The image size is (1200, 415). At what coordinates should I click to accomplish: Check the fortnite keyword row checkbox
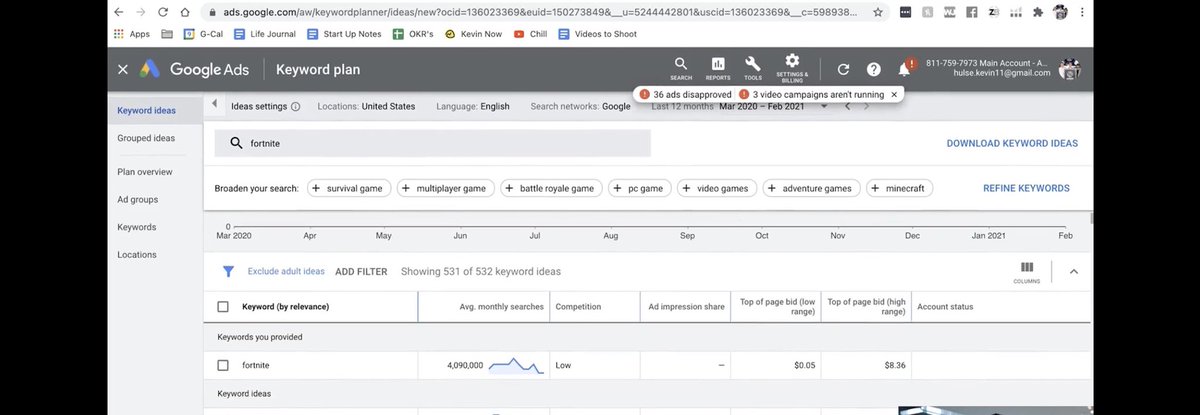point(223,365)
